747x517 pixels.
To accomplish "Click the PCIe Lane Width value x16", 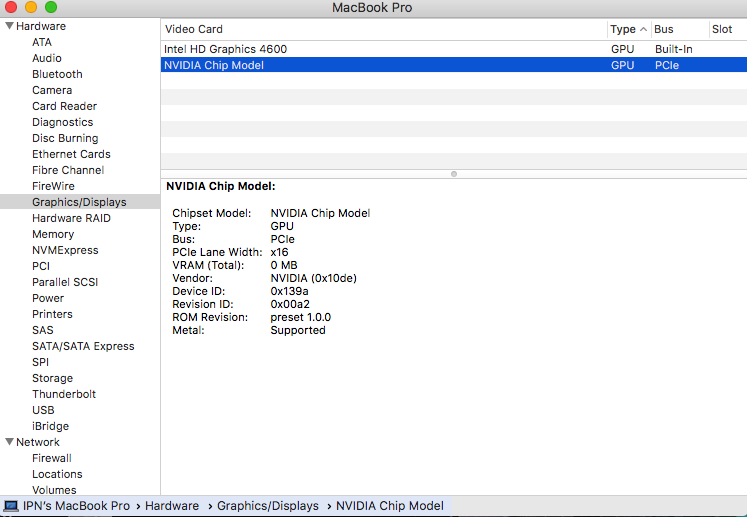I will click(279, 252).
